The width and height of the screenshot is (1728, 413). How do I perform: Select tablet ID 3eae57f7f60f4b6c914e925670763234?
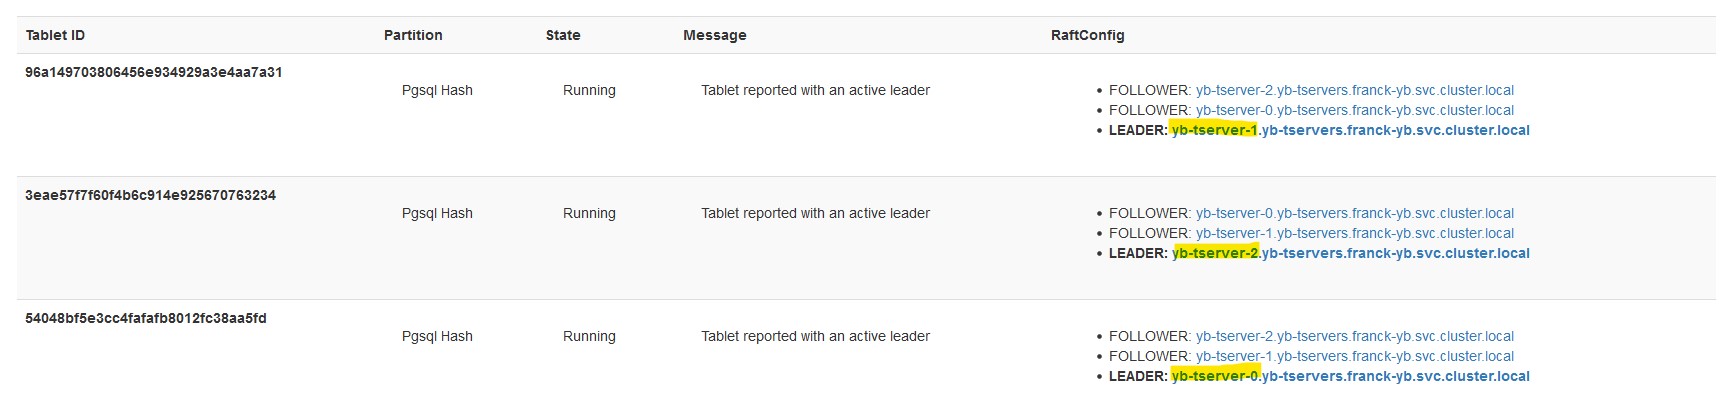click(x=150, y=195)
